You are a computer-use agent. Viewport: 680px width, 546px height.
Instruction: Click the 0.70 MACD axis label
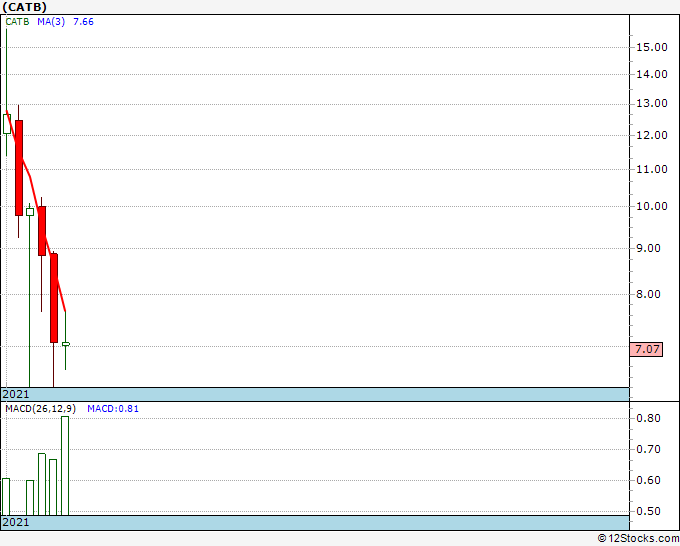pos(648,449)
